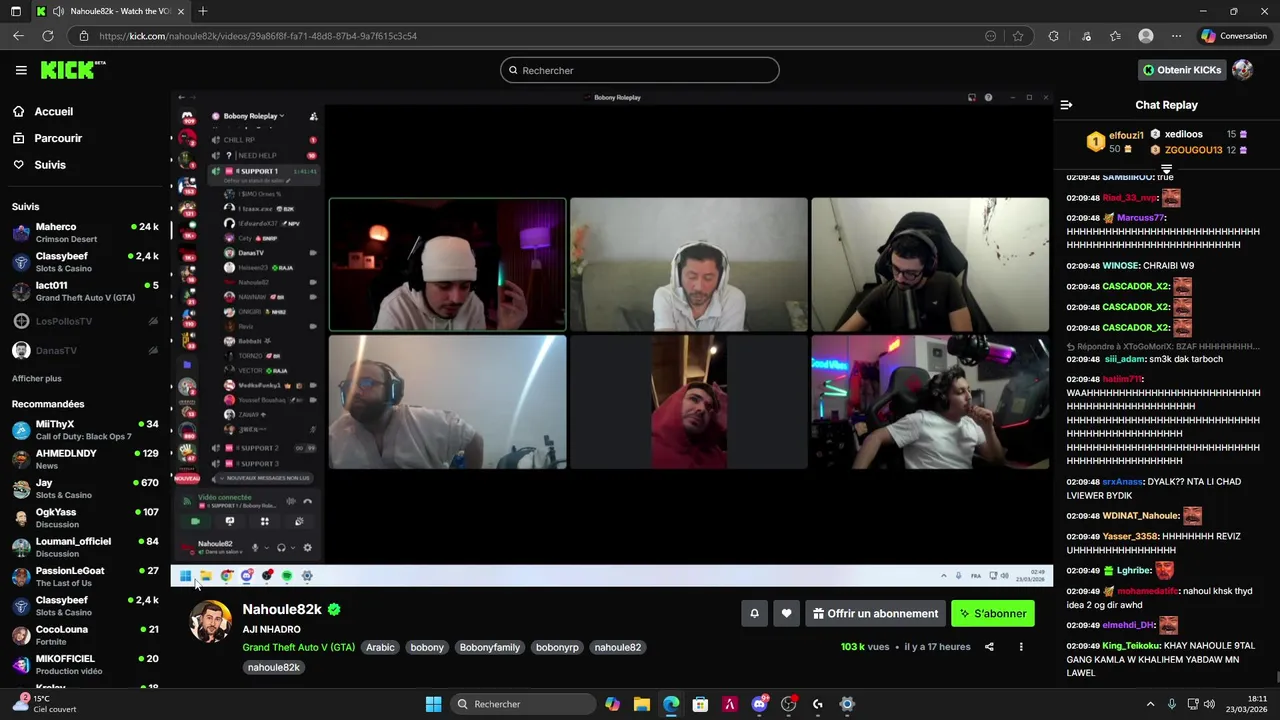The image size is (1280, 720).
Task: Open lact011 followed channel
Action: click(85, 291)
